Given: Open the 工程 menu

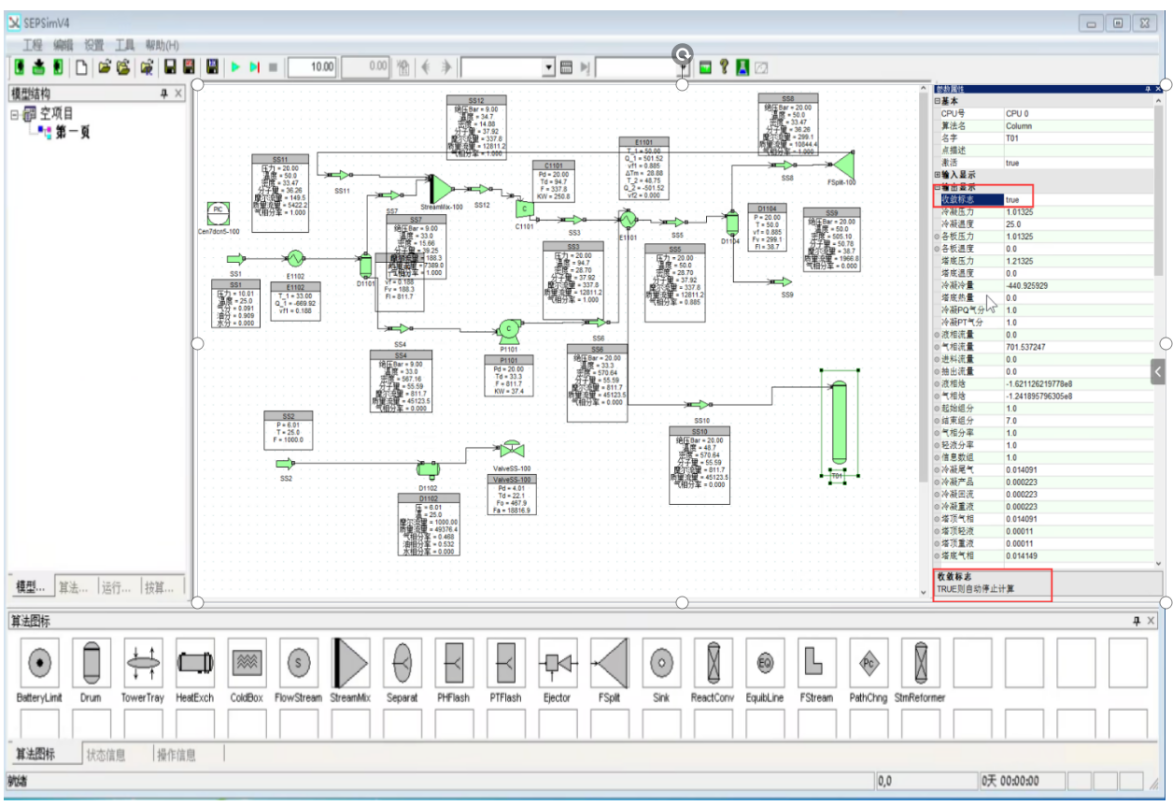Looking at the screenshot, I should 33,46.
